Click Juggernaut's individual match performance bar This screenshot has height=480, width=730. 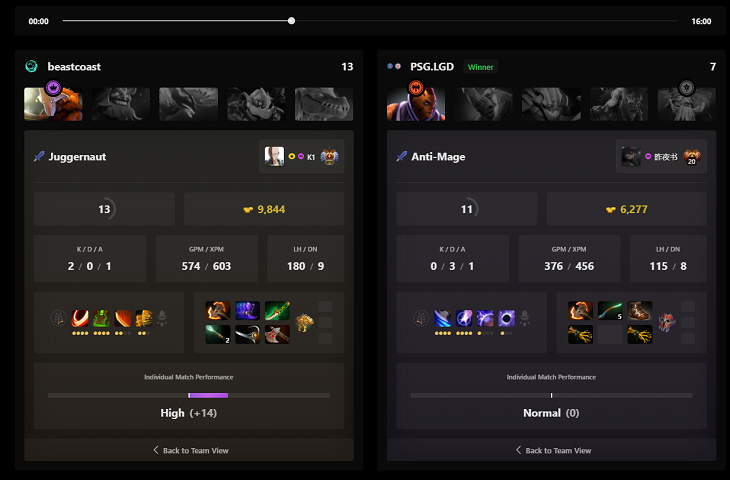coord(189,395)
